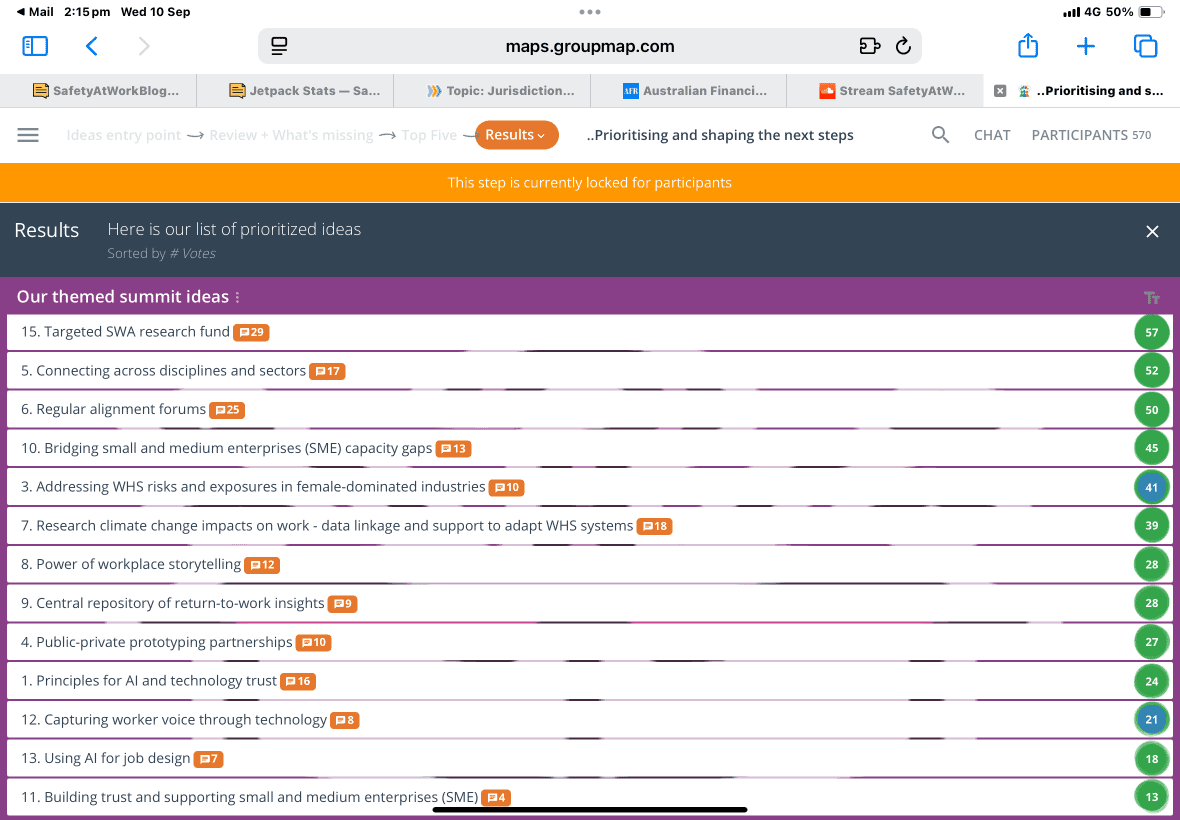Viewport: 1180px width, 820px height.
Task: Open the page settings icon in address bar
Action: click(x=280, y=46)
